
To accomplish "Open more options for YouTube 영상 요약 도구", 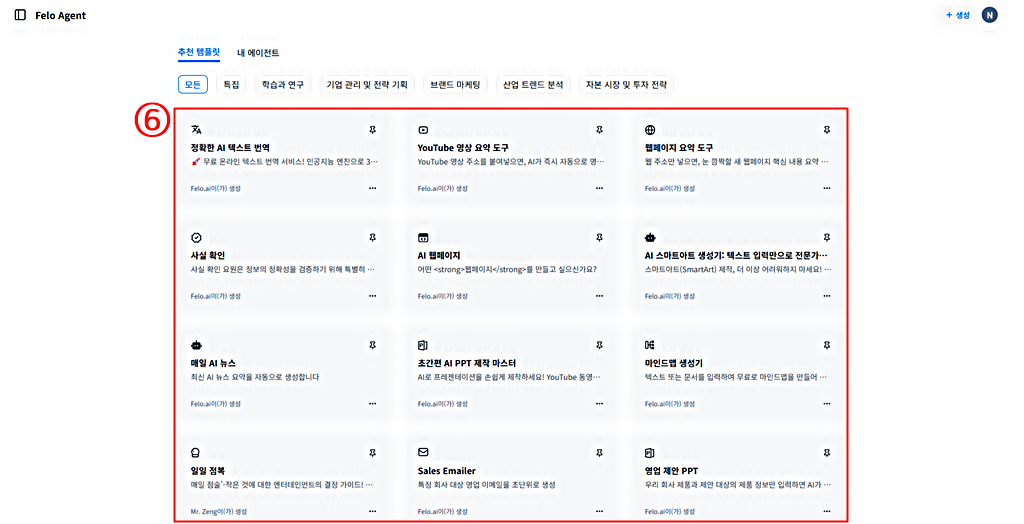I will [600, 188].
